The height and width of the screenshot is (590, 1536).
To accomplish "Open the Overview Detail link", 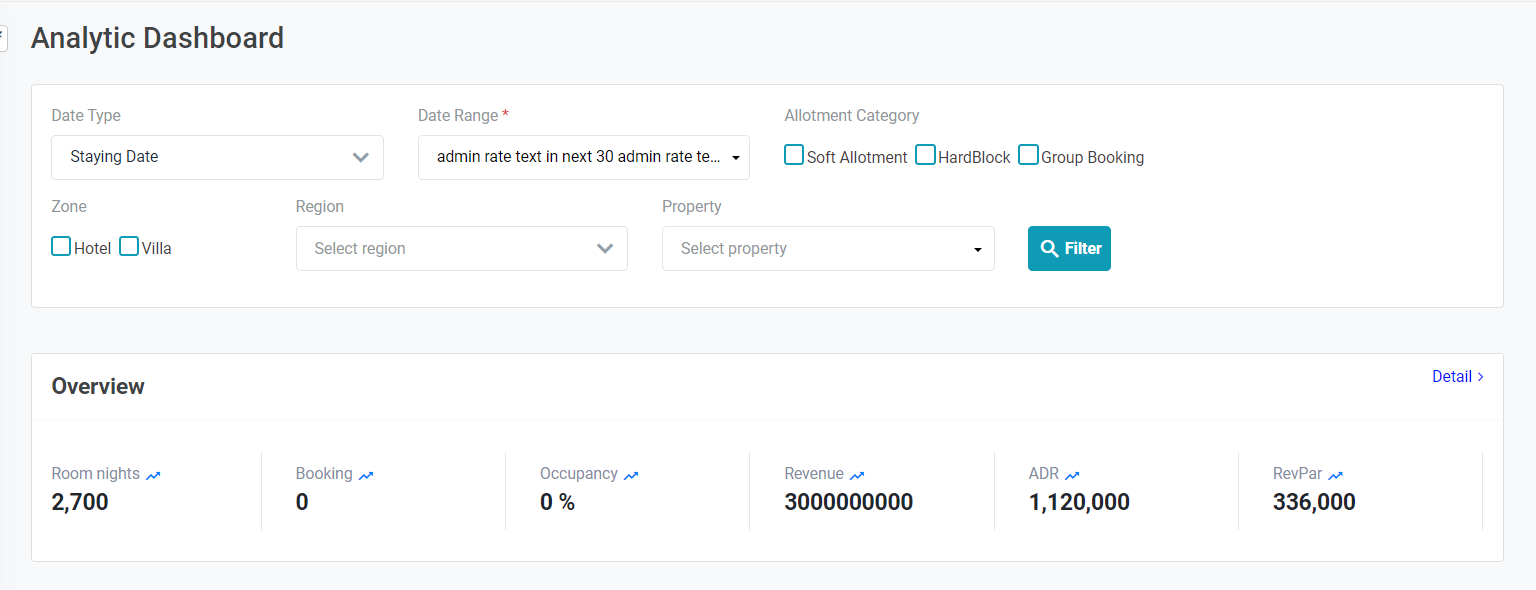I will (1457, 377).
